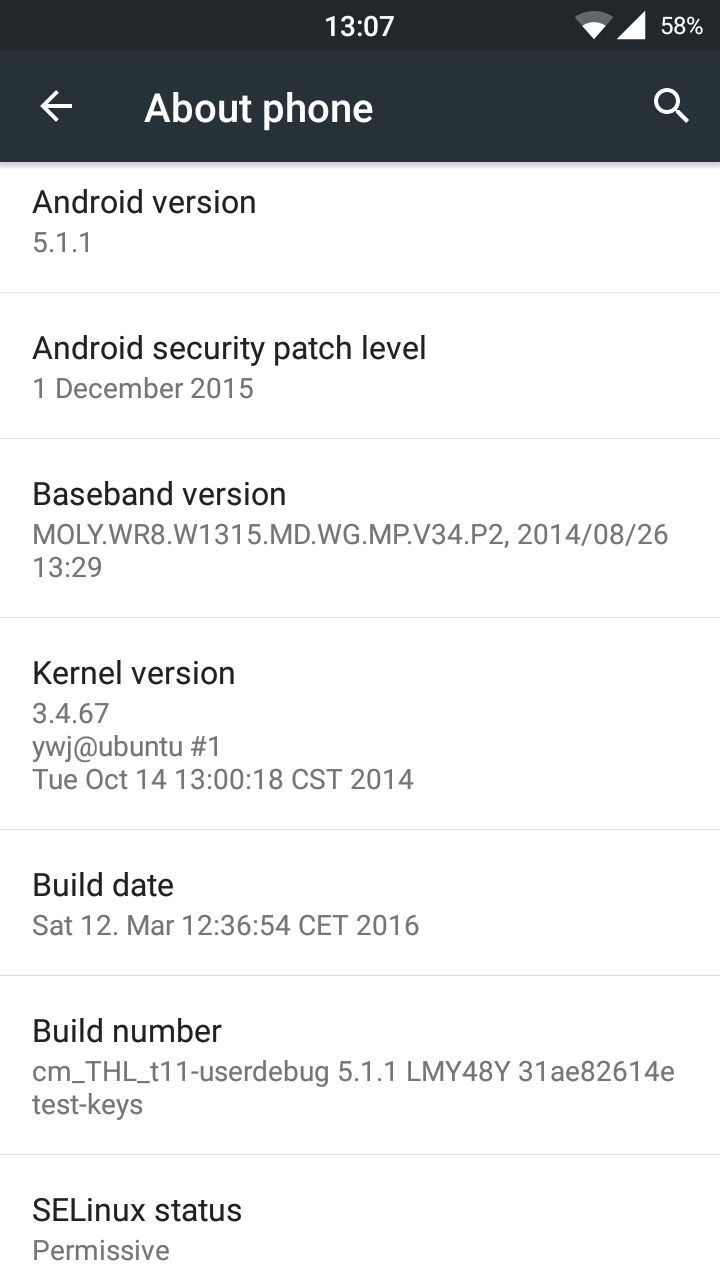The height and width of the screenshot is (1280, 720).
Task: Tap the 1 December 2015 patch date
Action: (143, 388)
